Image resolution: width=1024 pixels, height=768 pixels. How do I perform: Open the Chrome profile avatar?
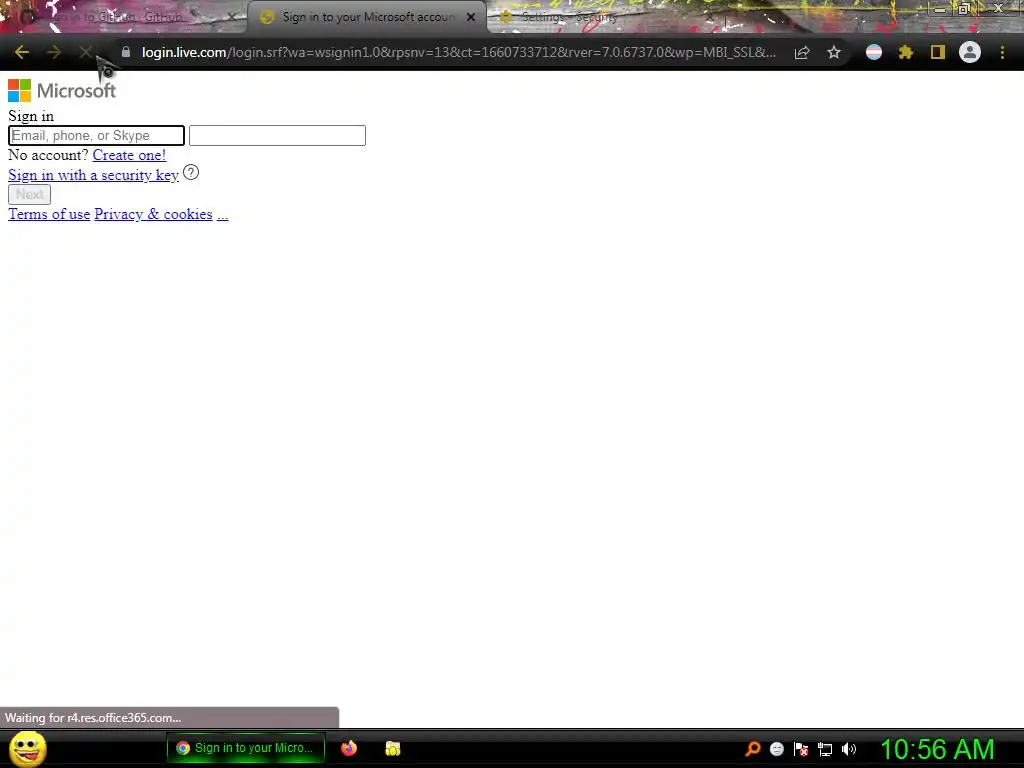(970, 52)
